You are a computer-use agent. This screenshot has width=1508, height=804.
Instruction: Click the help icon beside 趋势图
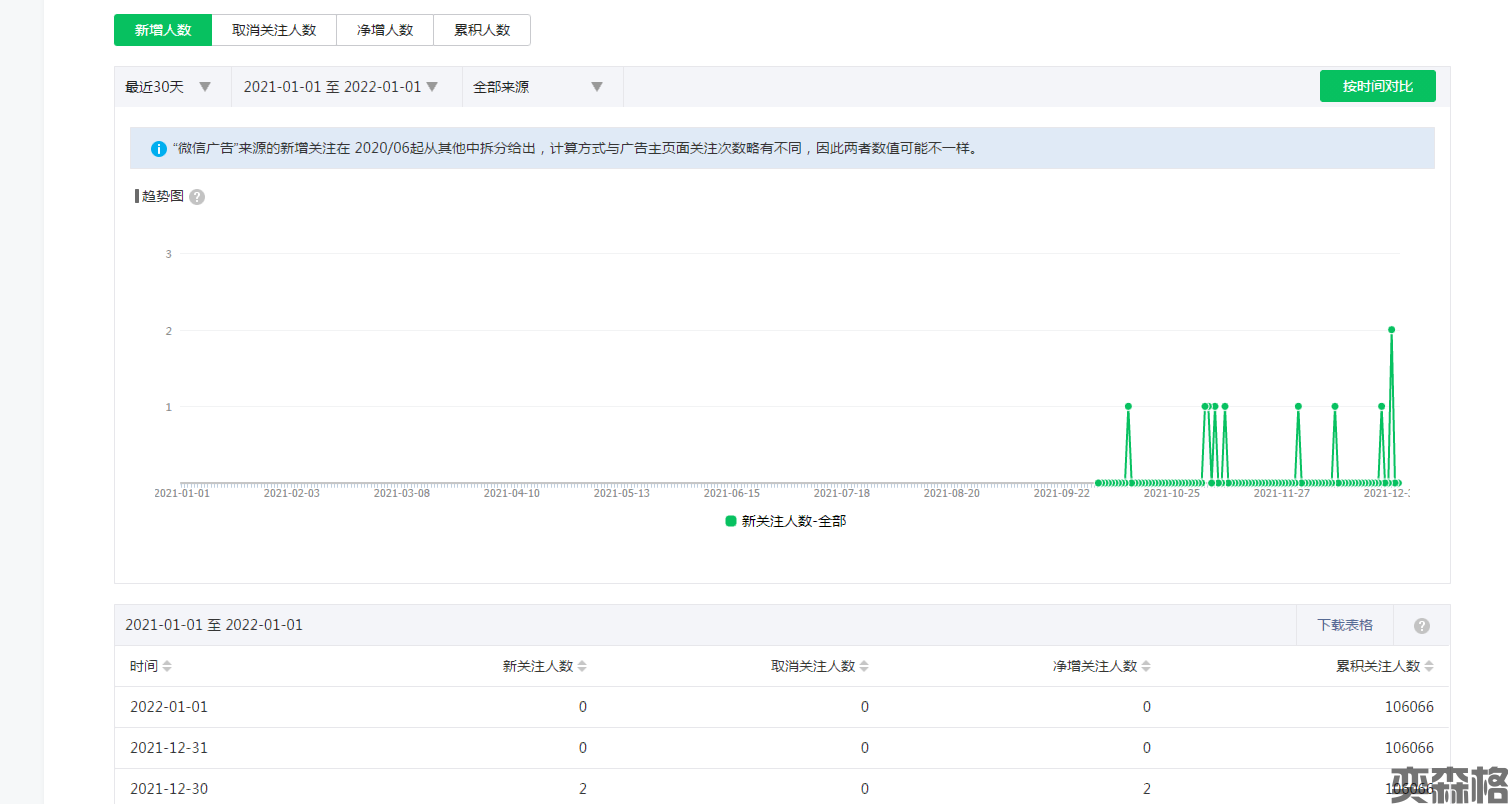click(197, 197)
